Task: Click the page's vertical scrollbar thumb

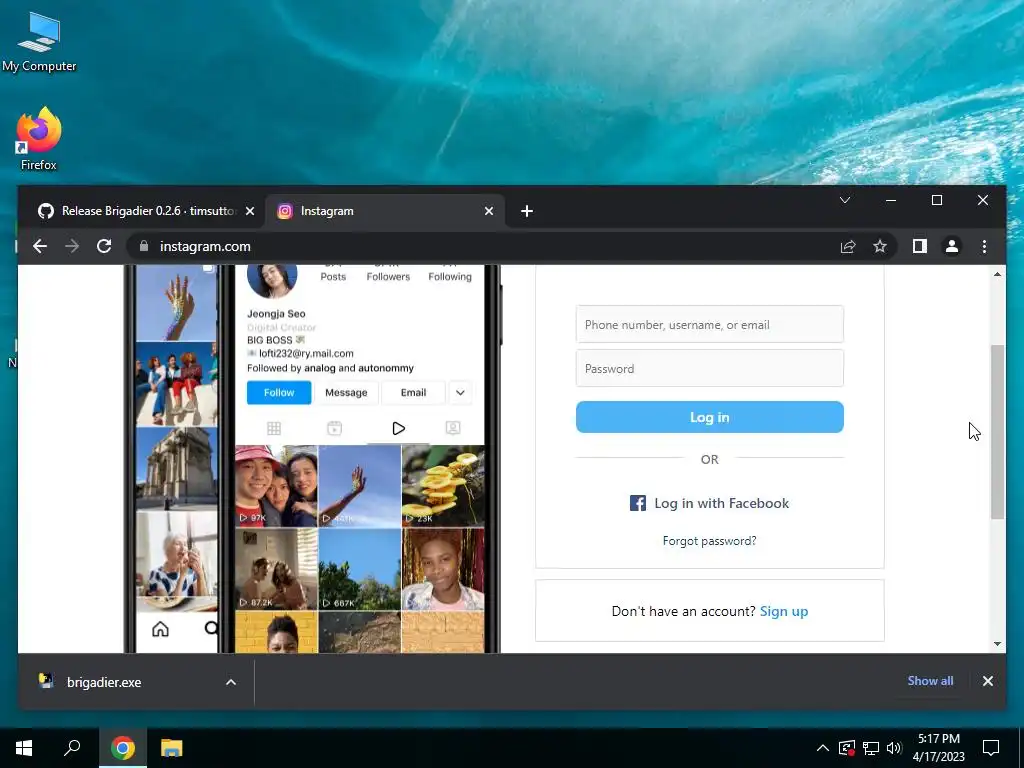Action: (x=997, y=431)
